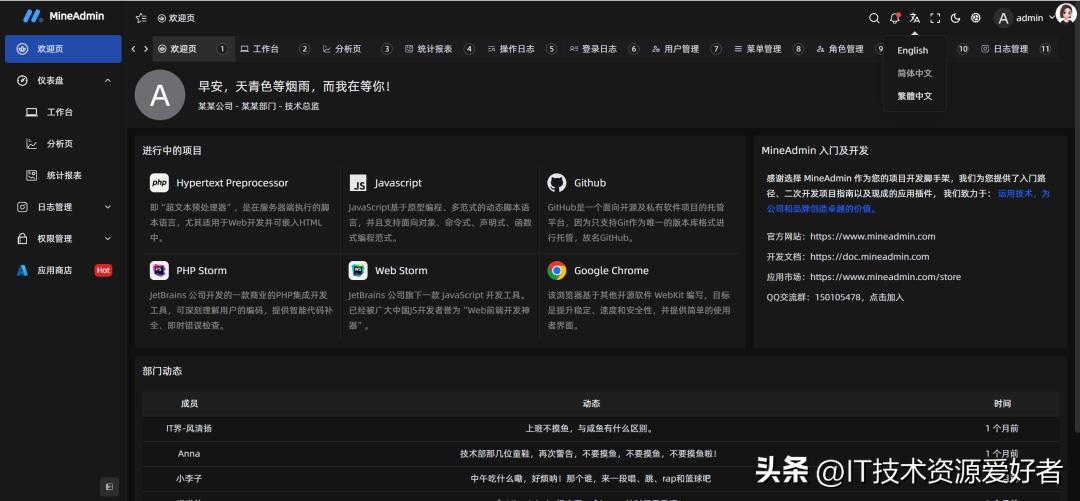Click the 动态 column header

point(591,404)
